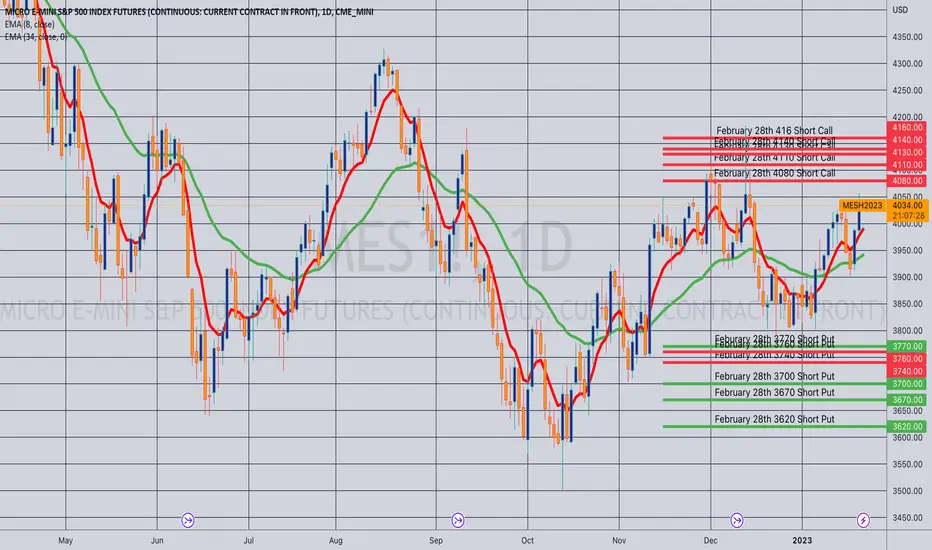
Task: Click the May label on time axis
Action: (x=65, y=540)
